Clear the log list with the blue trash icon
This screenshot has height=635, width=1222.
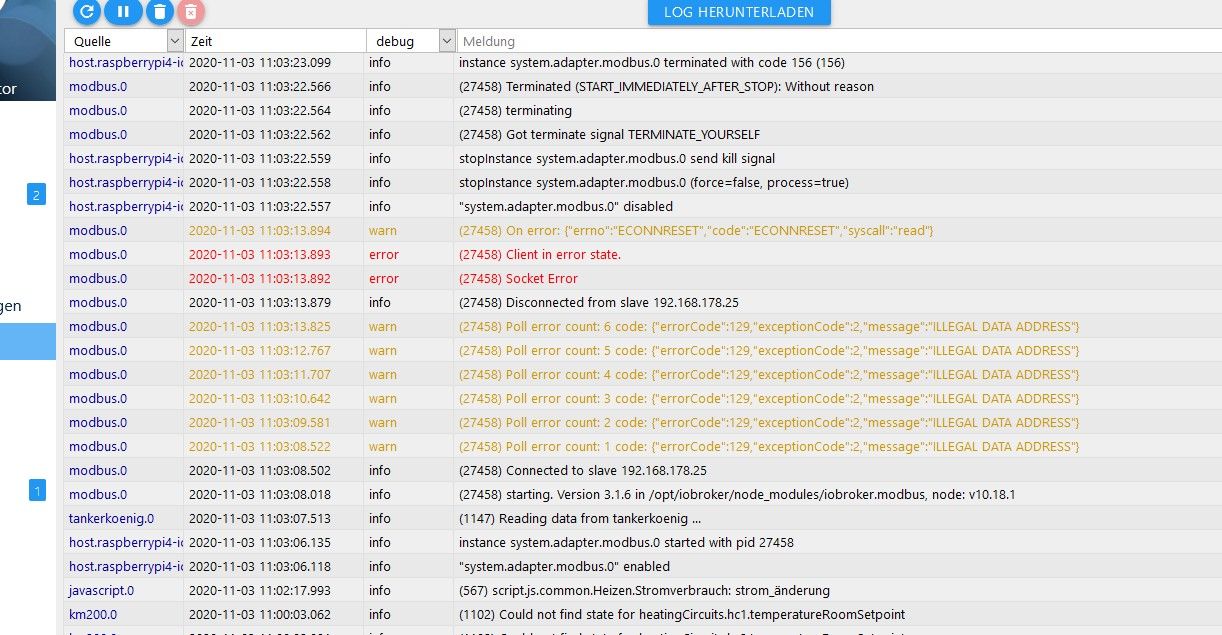tap(159, 12)
